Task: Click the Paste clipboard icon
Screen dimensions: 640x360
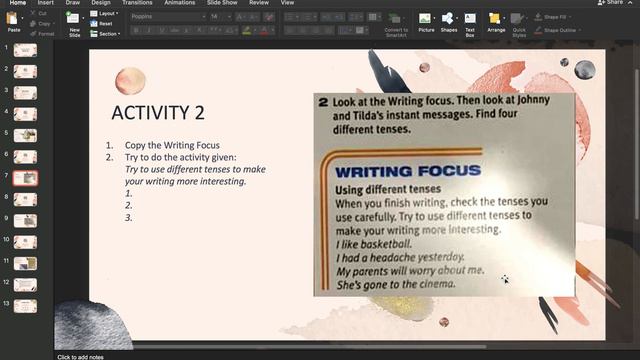Action: tap(12, 18)
